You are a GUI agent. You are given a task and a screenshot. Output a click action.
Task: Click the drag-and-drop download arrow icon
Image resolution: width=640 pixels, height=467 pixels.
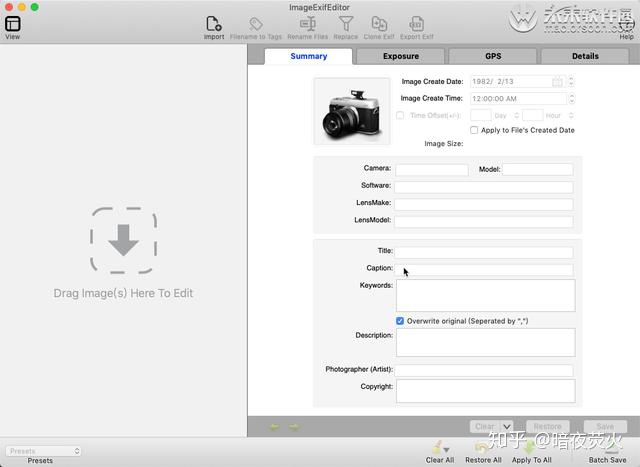point(123,240)
